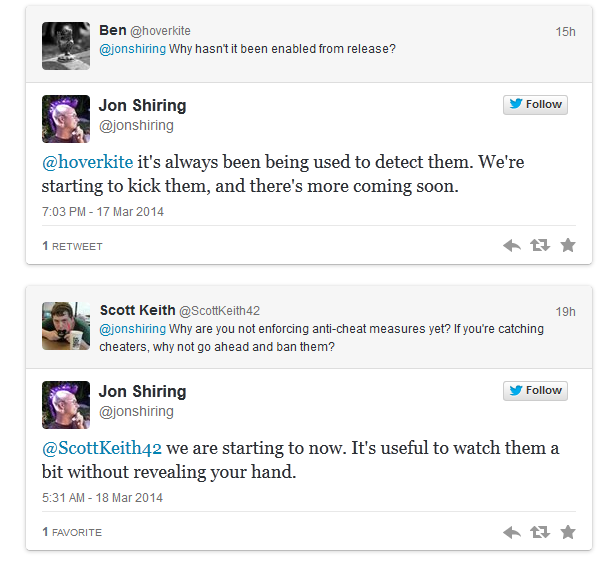Click Follow button in second tweet
Screen dimensions: 611x566
coord(535,390)
